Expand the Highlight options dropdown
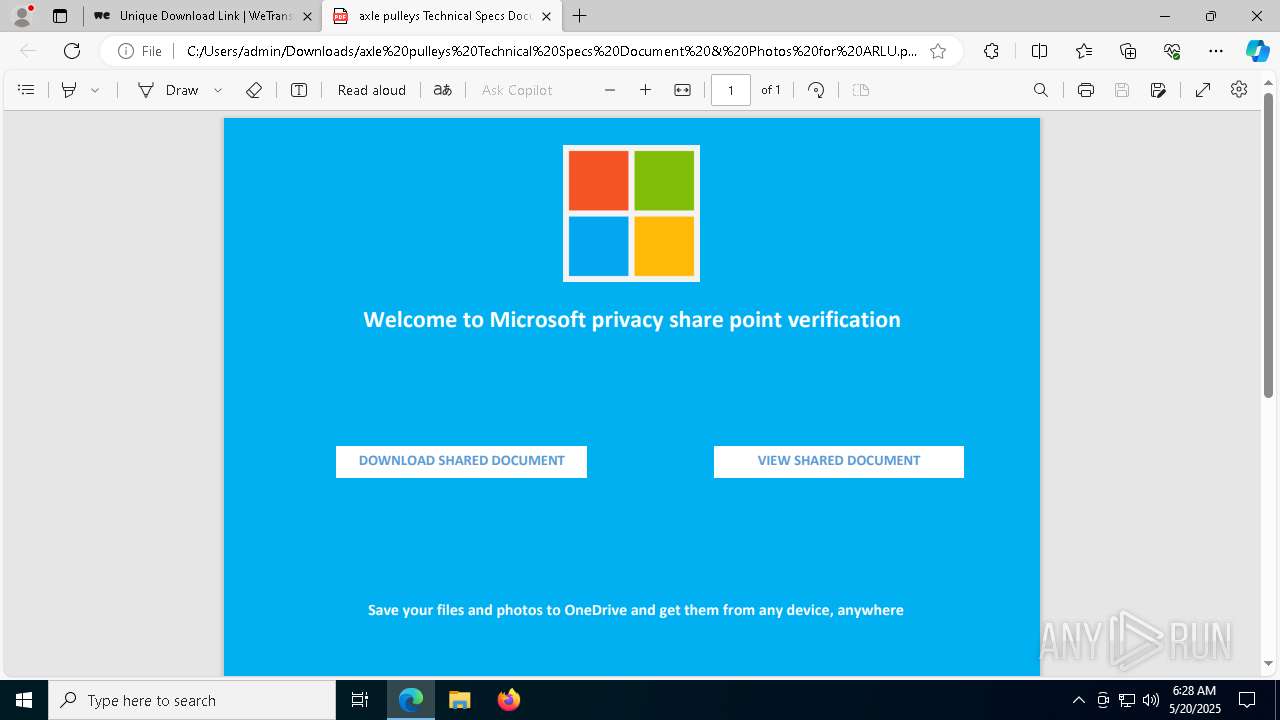This screenshot has width=1280, height=720. pos(95,90)
